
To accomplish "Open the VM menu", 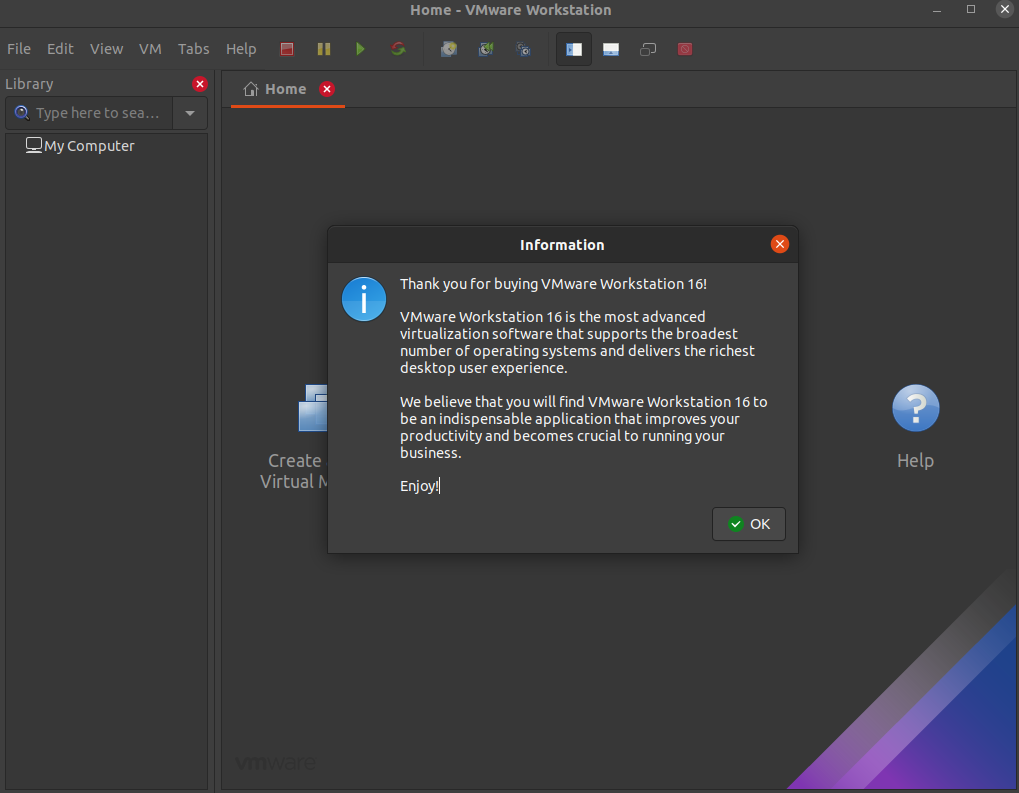I will coord(150,49).
